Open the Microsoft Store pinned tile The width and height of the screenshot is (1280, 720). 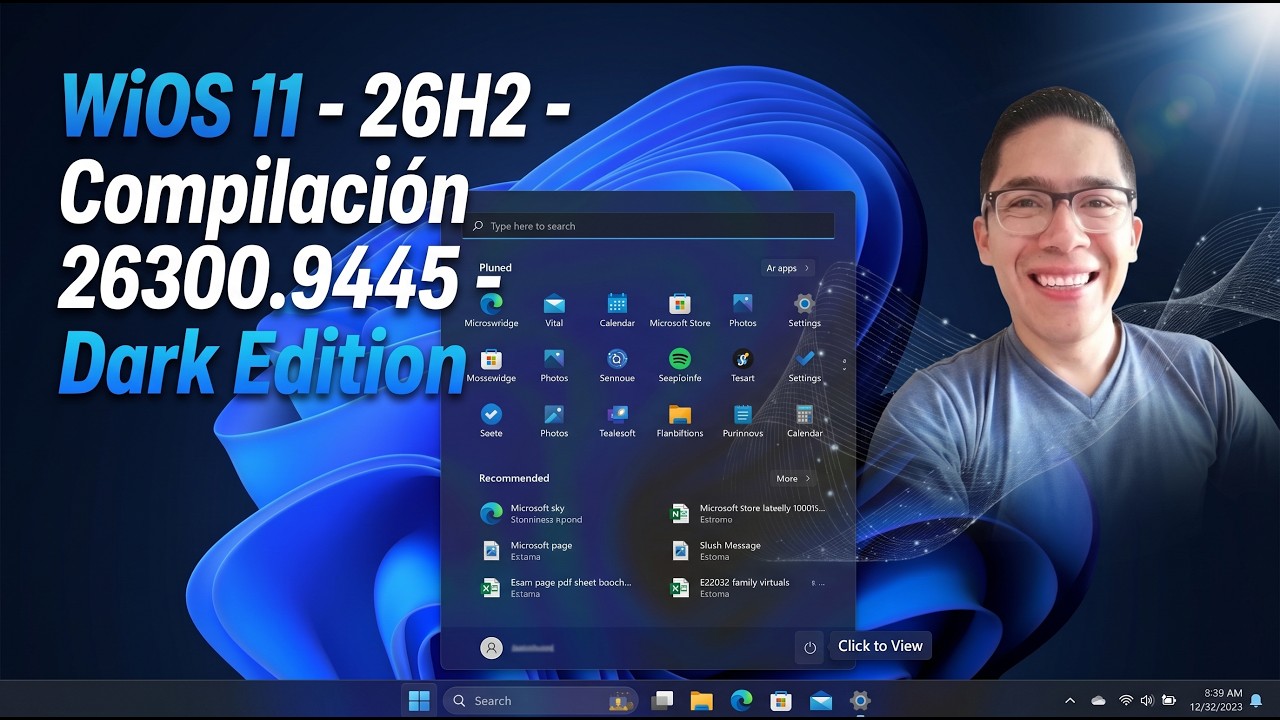[x=680, y=310]
